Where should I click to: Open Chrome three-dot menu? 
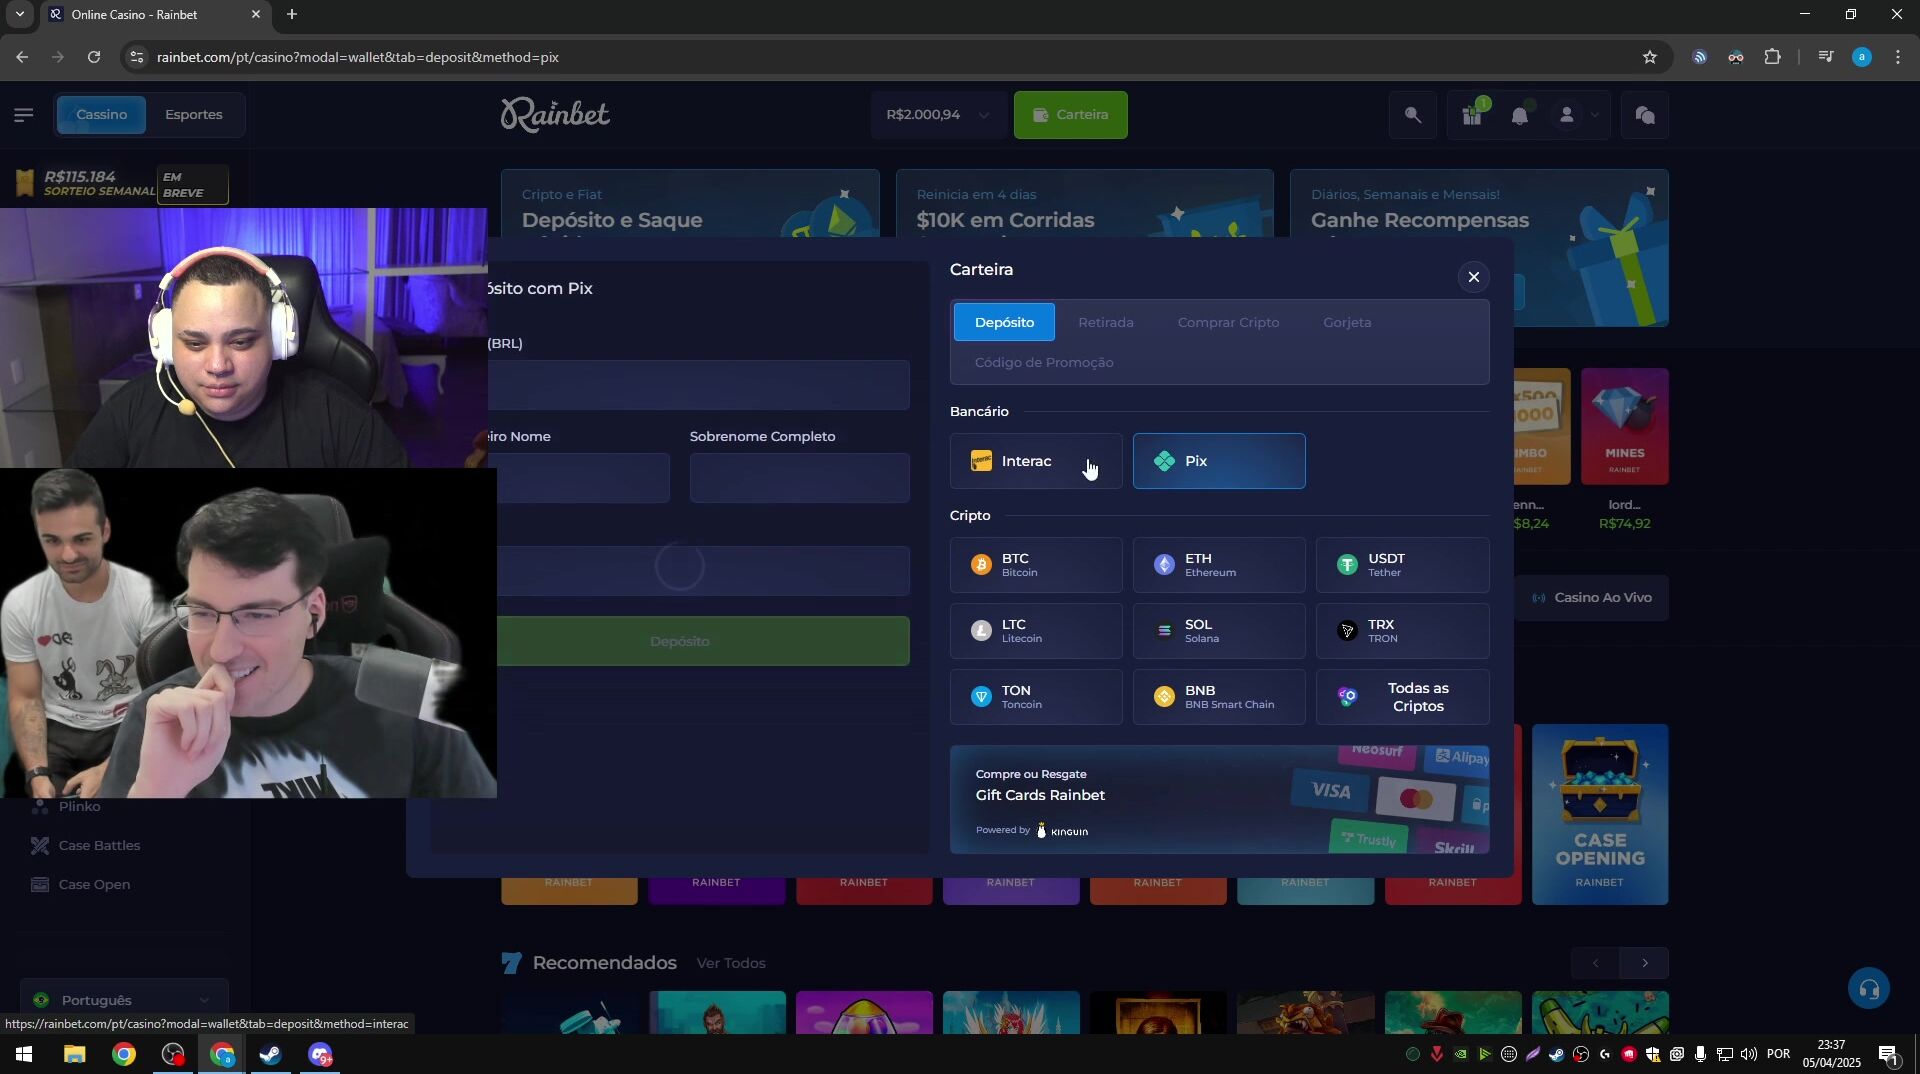(x=1898, y=57)
